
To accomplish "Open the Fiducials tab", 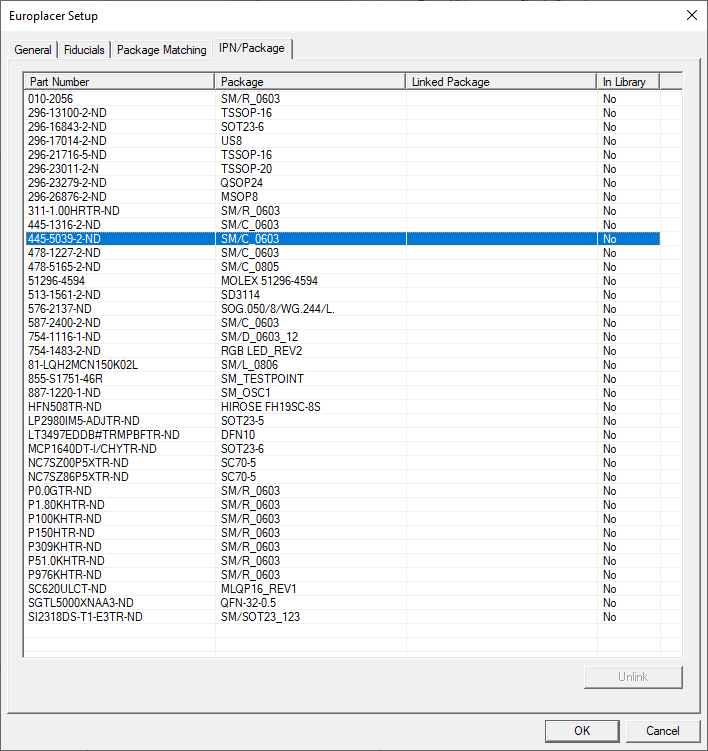I will [x=84, y=50].
